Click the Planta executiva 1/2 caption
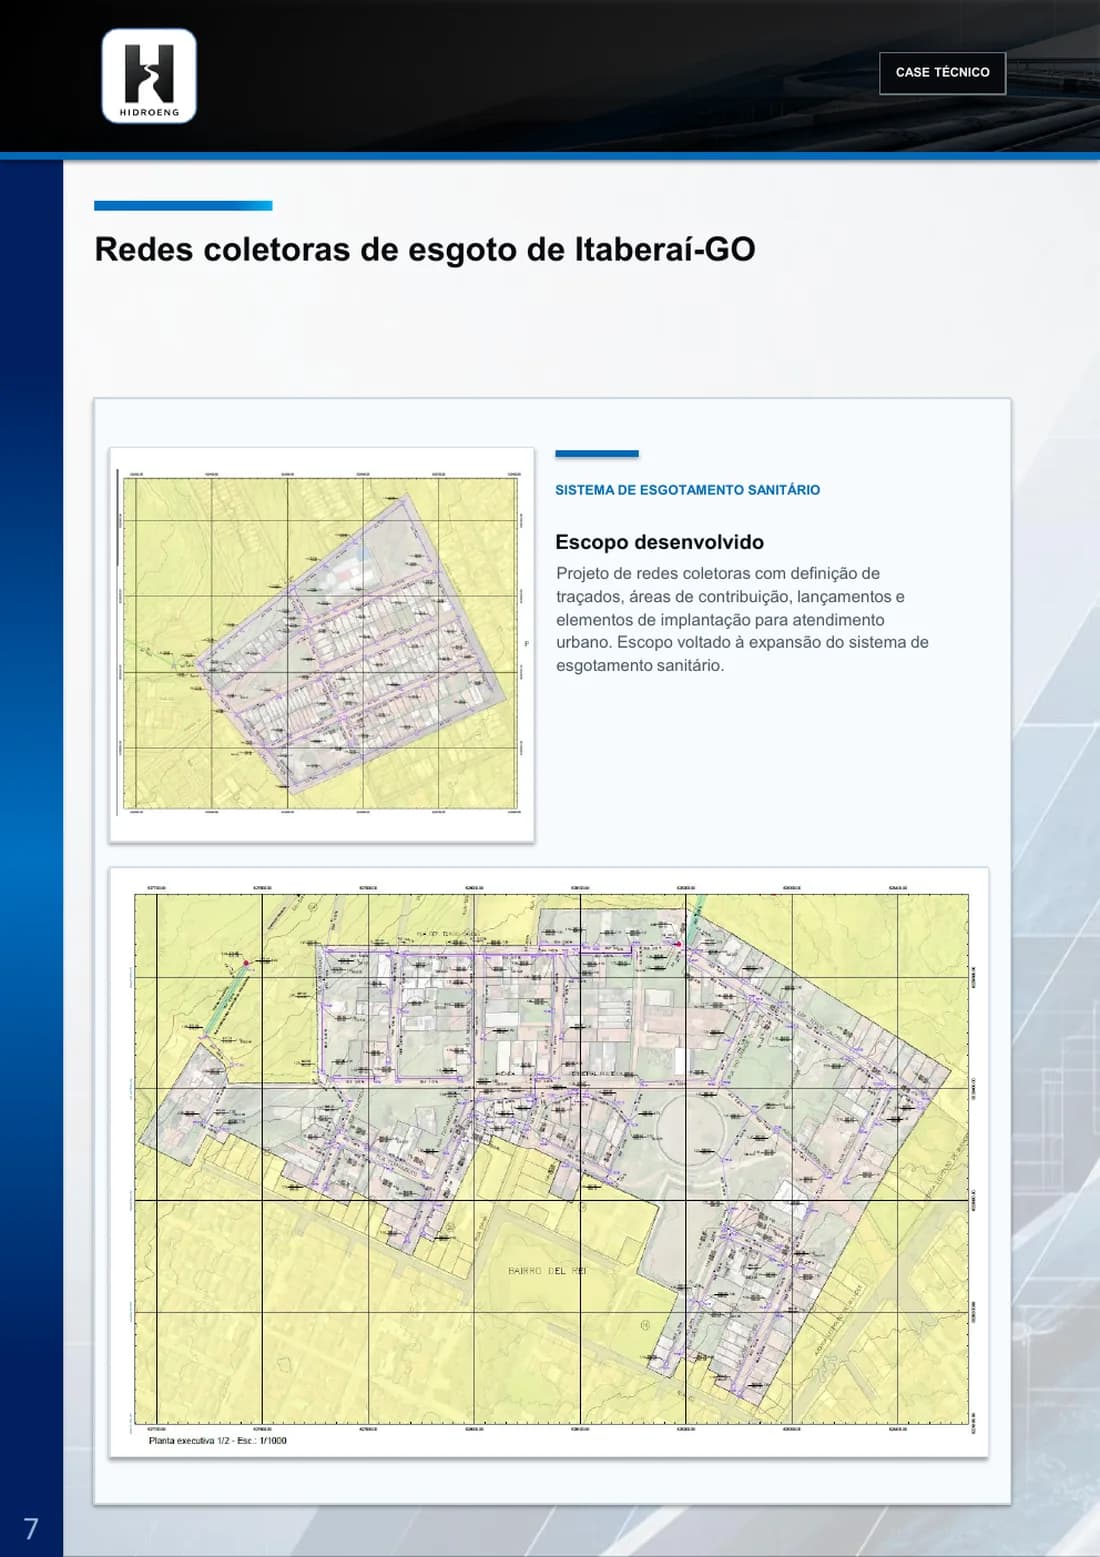 (217, 1441)
